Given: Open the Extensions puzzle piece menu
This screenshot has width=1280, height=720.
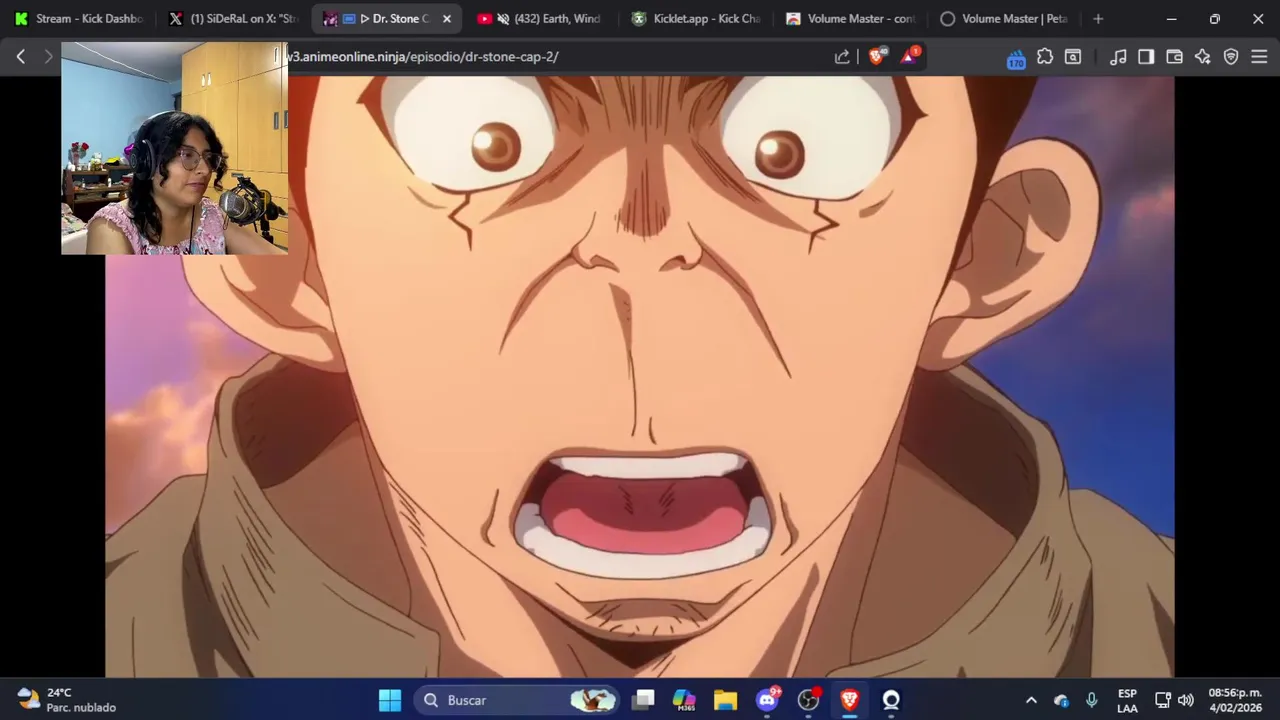Looking at the screenshot, I should (1045, 57).
